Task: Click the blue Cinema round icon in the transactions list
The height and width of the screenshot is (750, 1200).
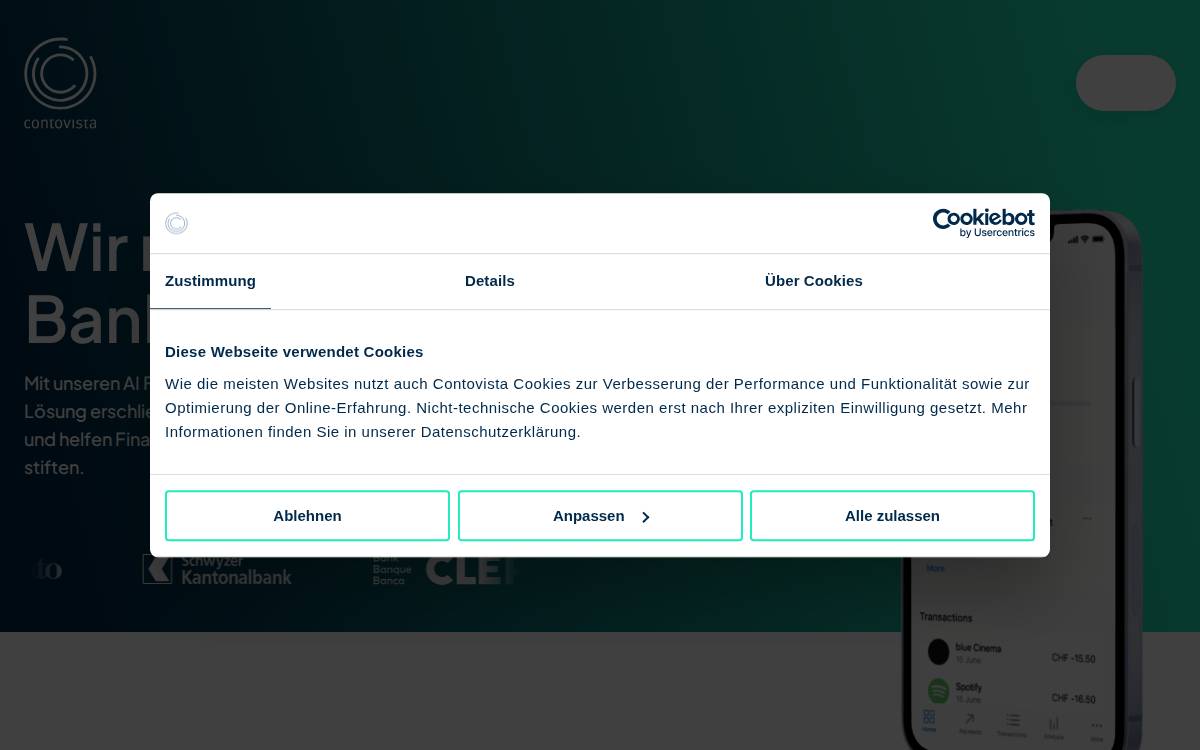Action: tap(938, 652)
